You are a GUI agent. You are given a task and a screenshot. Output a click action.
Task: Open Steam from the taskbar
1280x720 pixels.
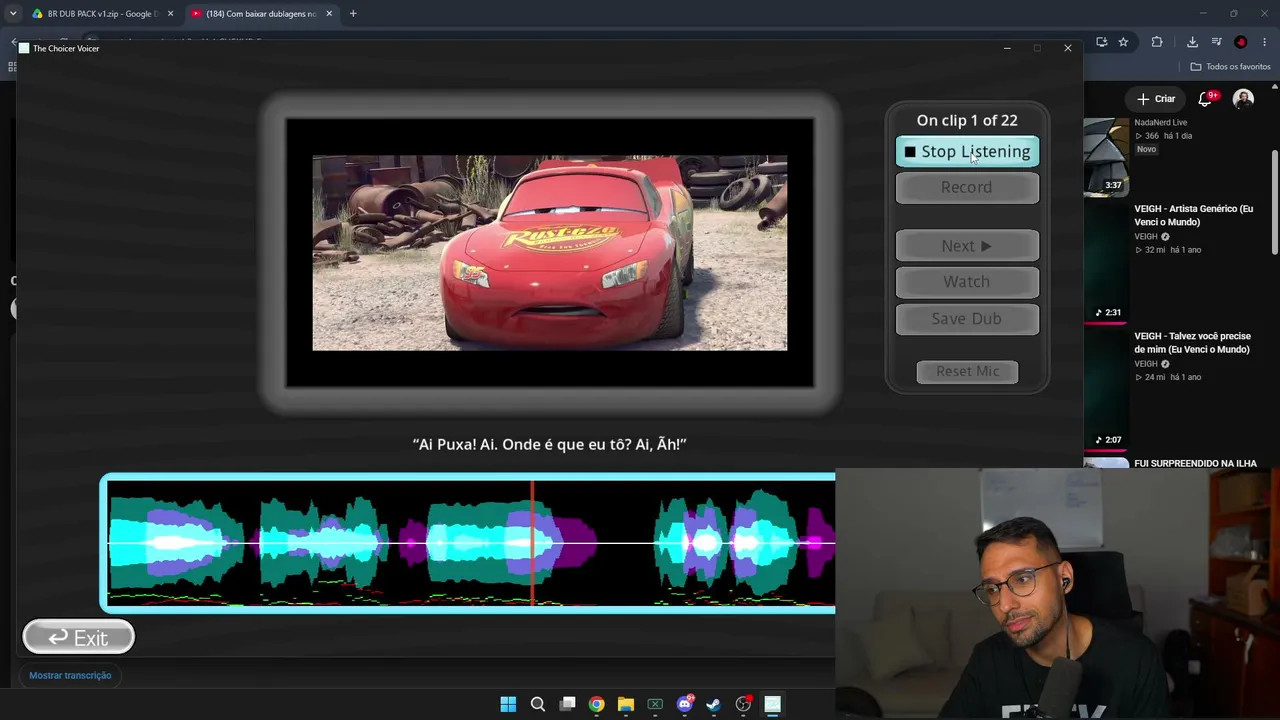pos(713,705)
